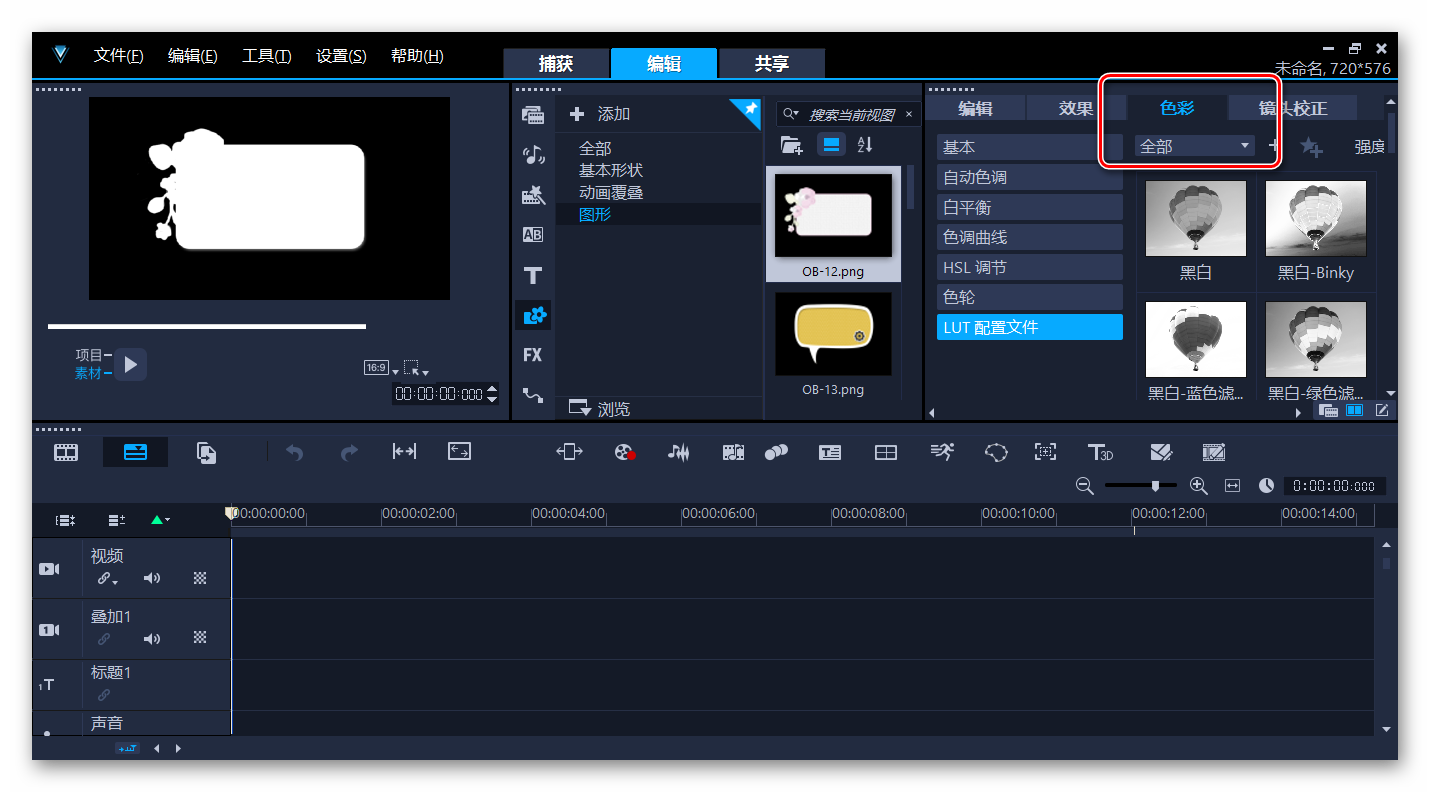This screenshot has height=792, width=1430.
Task: Expand the 视频 track ripple link dropdown
Action: click(107, 579)
